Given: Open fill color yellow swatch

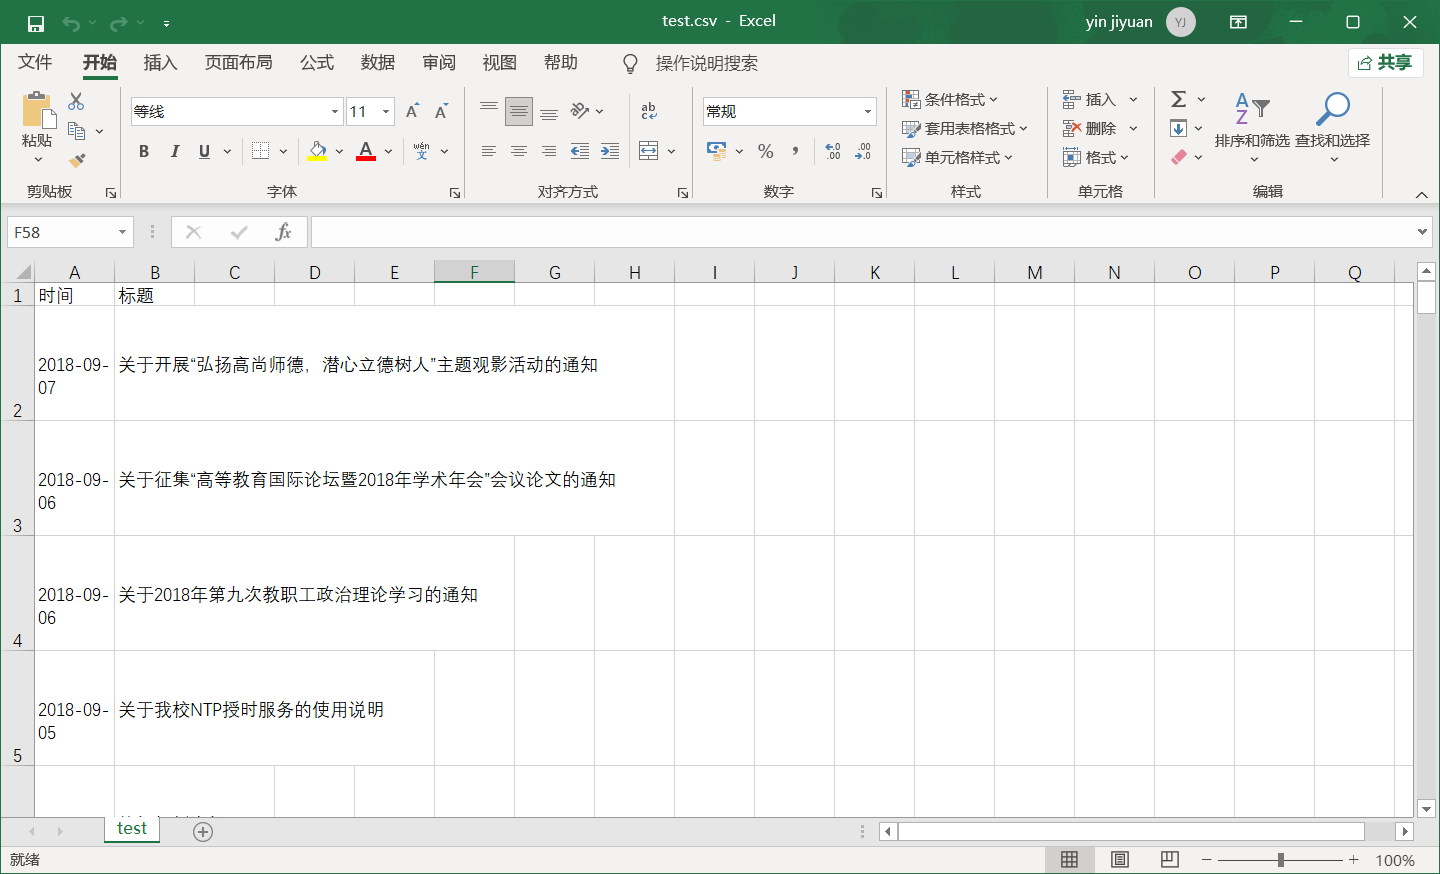Looking at the screenshot, I should coord(317,151).
